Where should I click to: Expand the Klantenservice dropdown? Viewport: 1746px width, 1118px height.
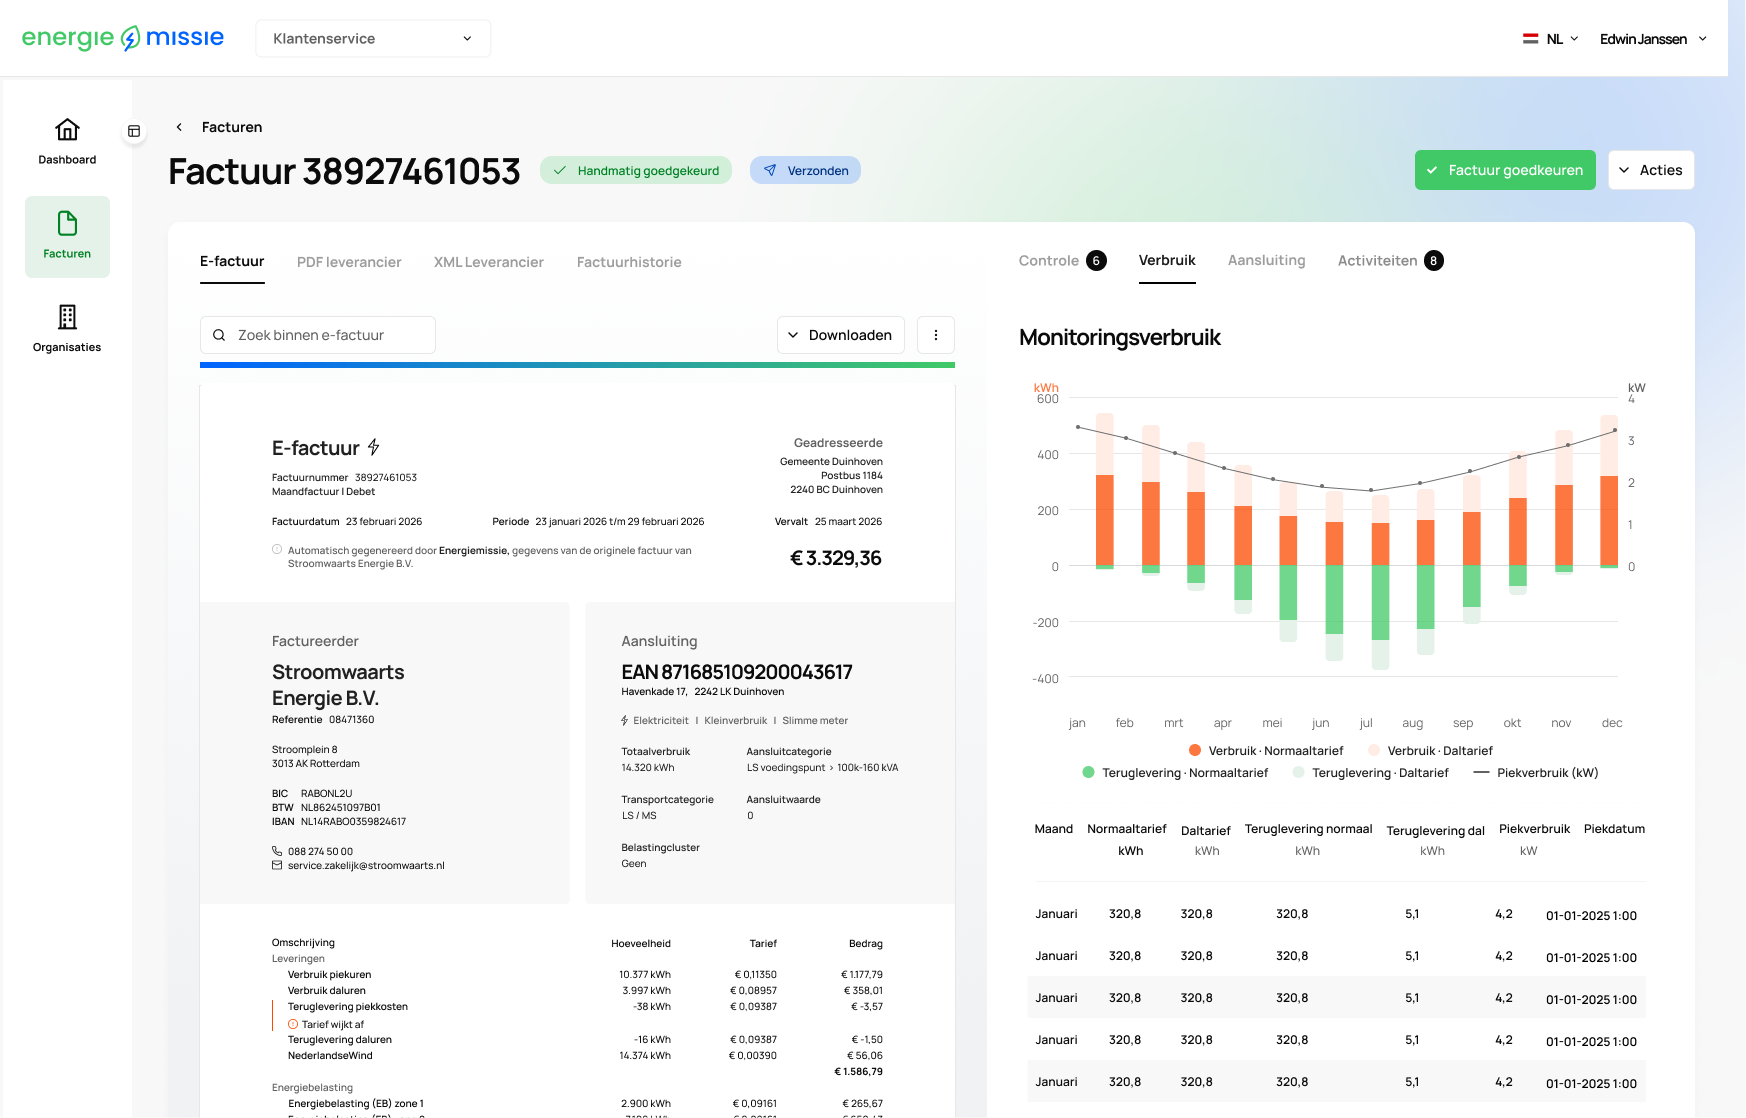tap(373, 38)
